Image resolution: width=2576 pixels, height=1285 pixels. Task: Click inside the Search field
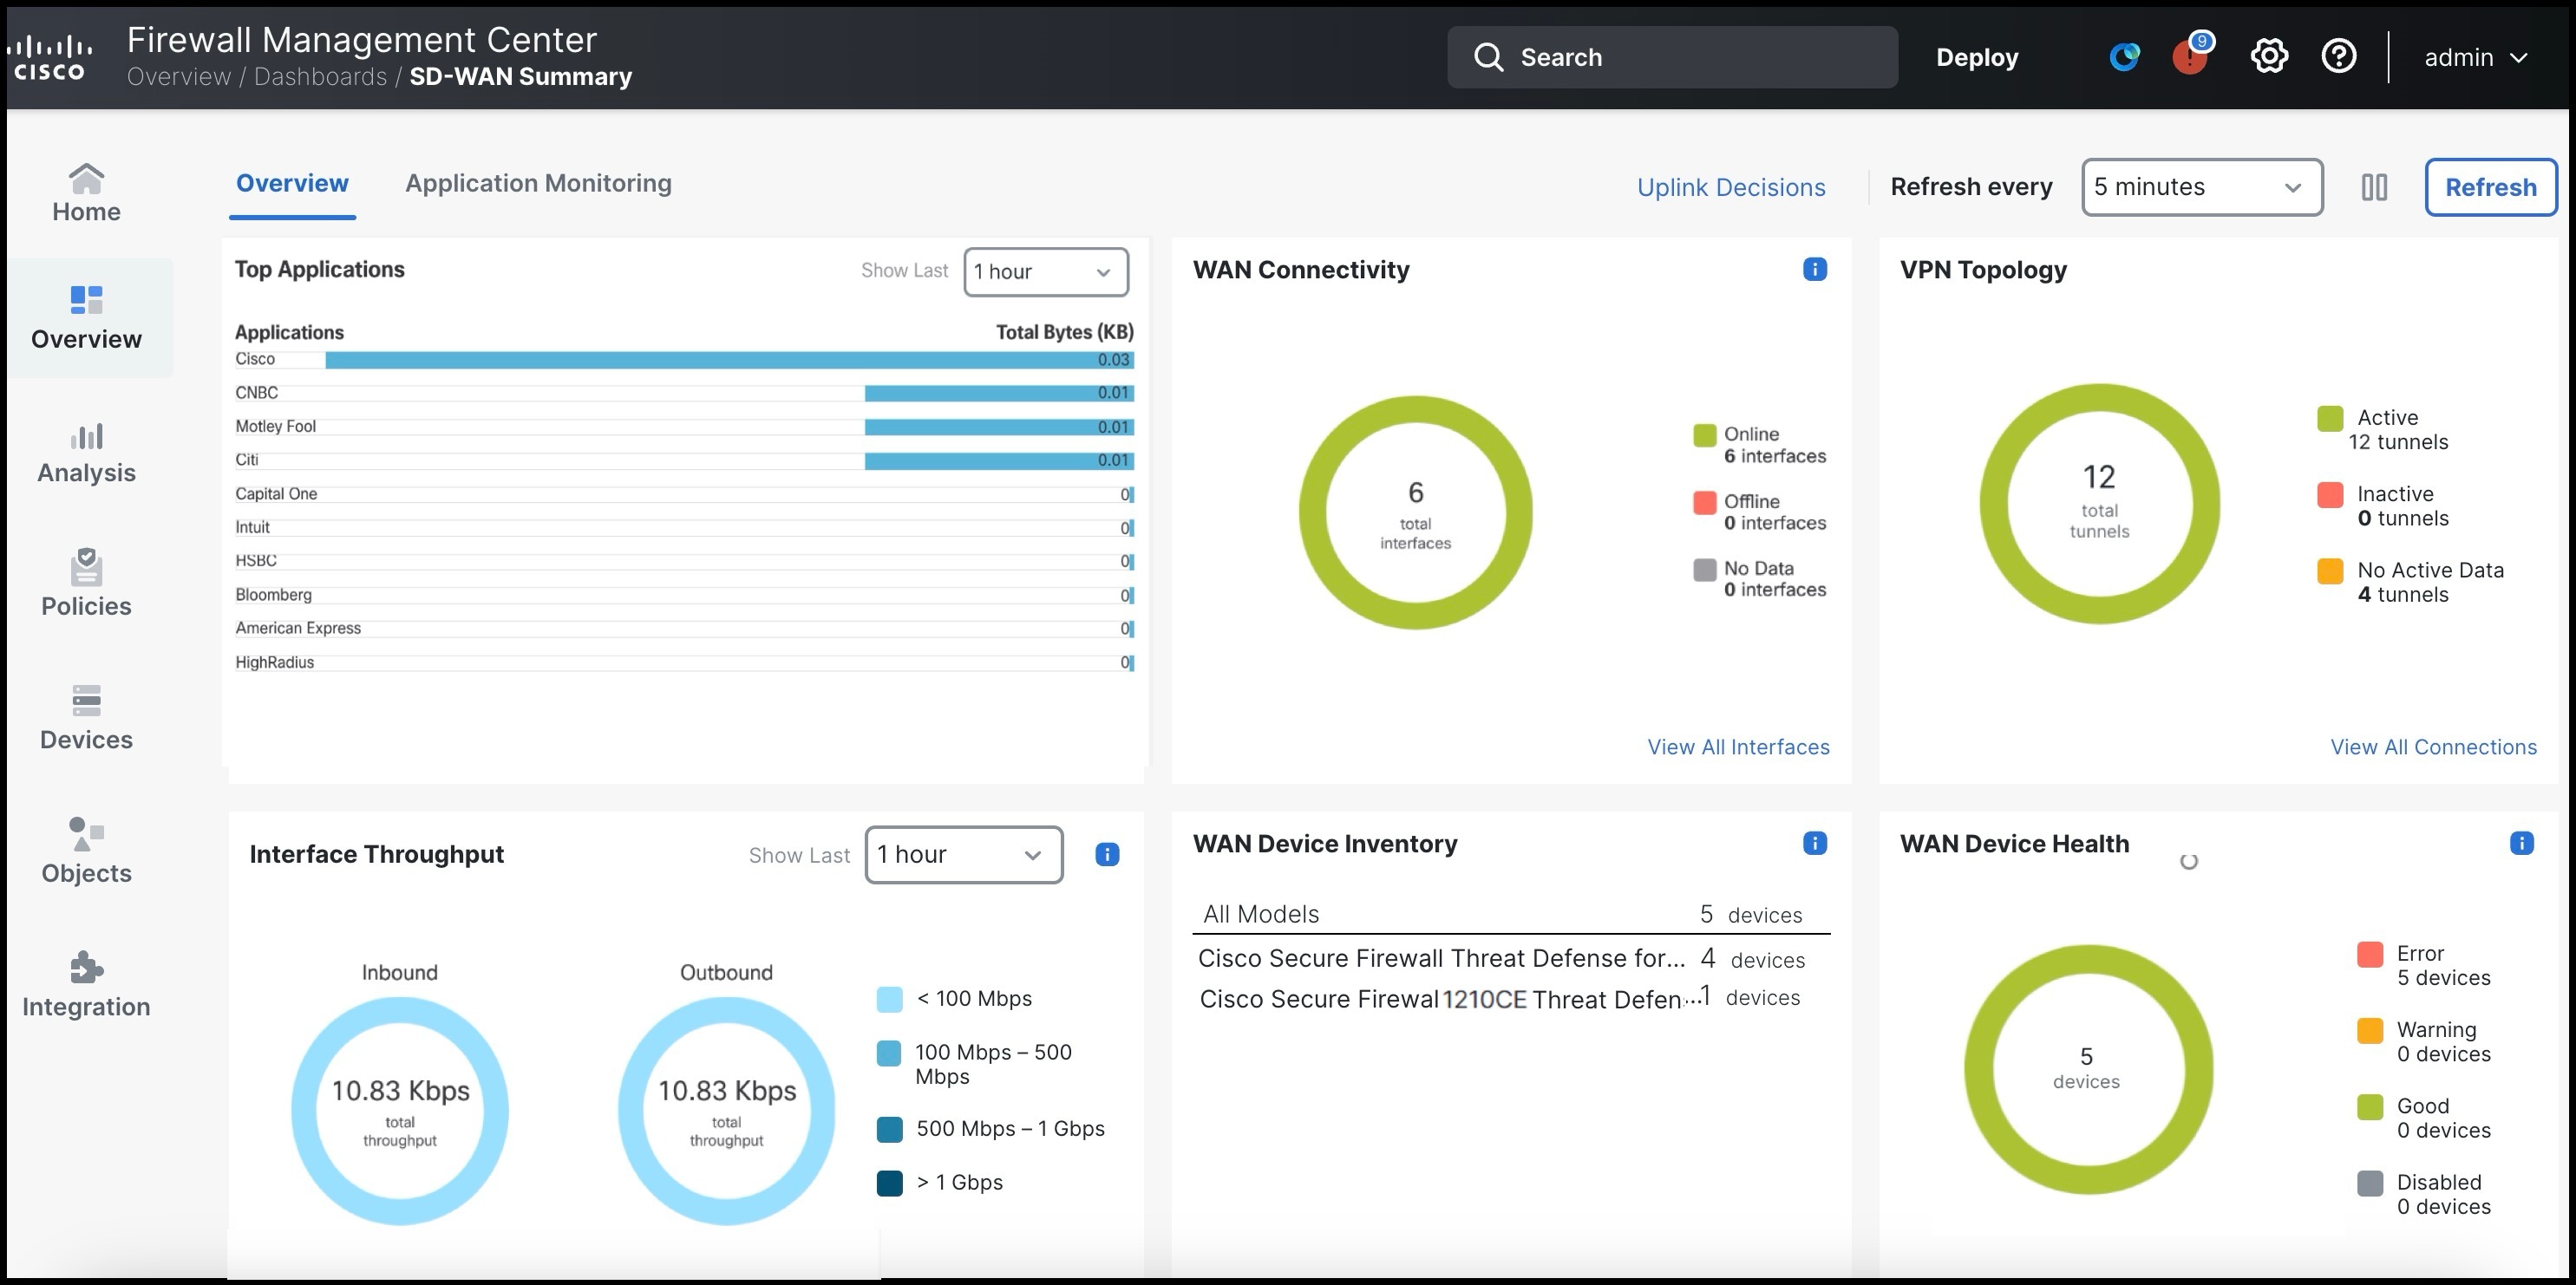1671,57
